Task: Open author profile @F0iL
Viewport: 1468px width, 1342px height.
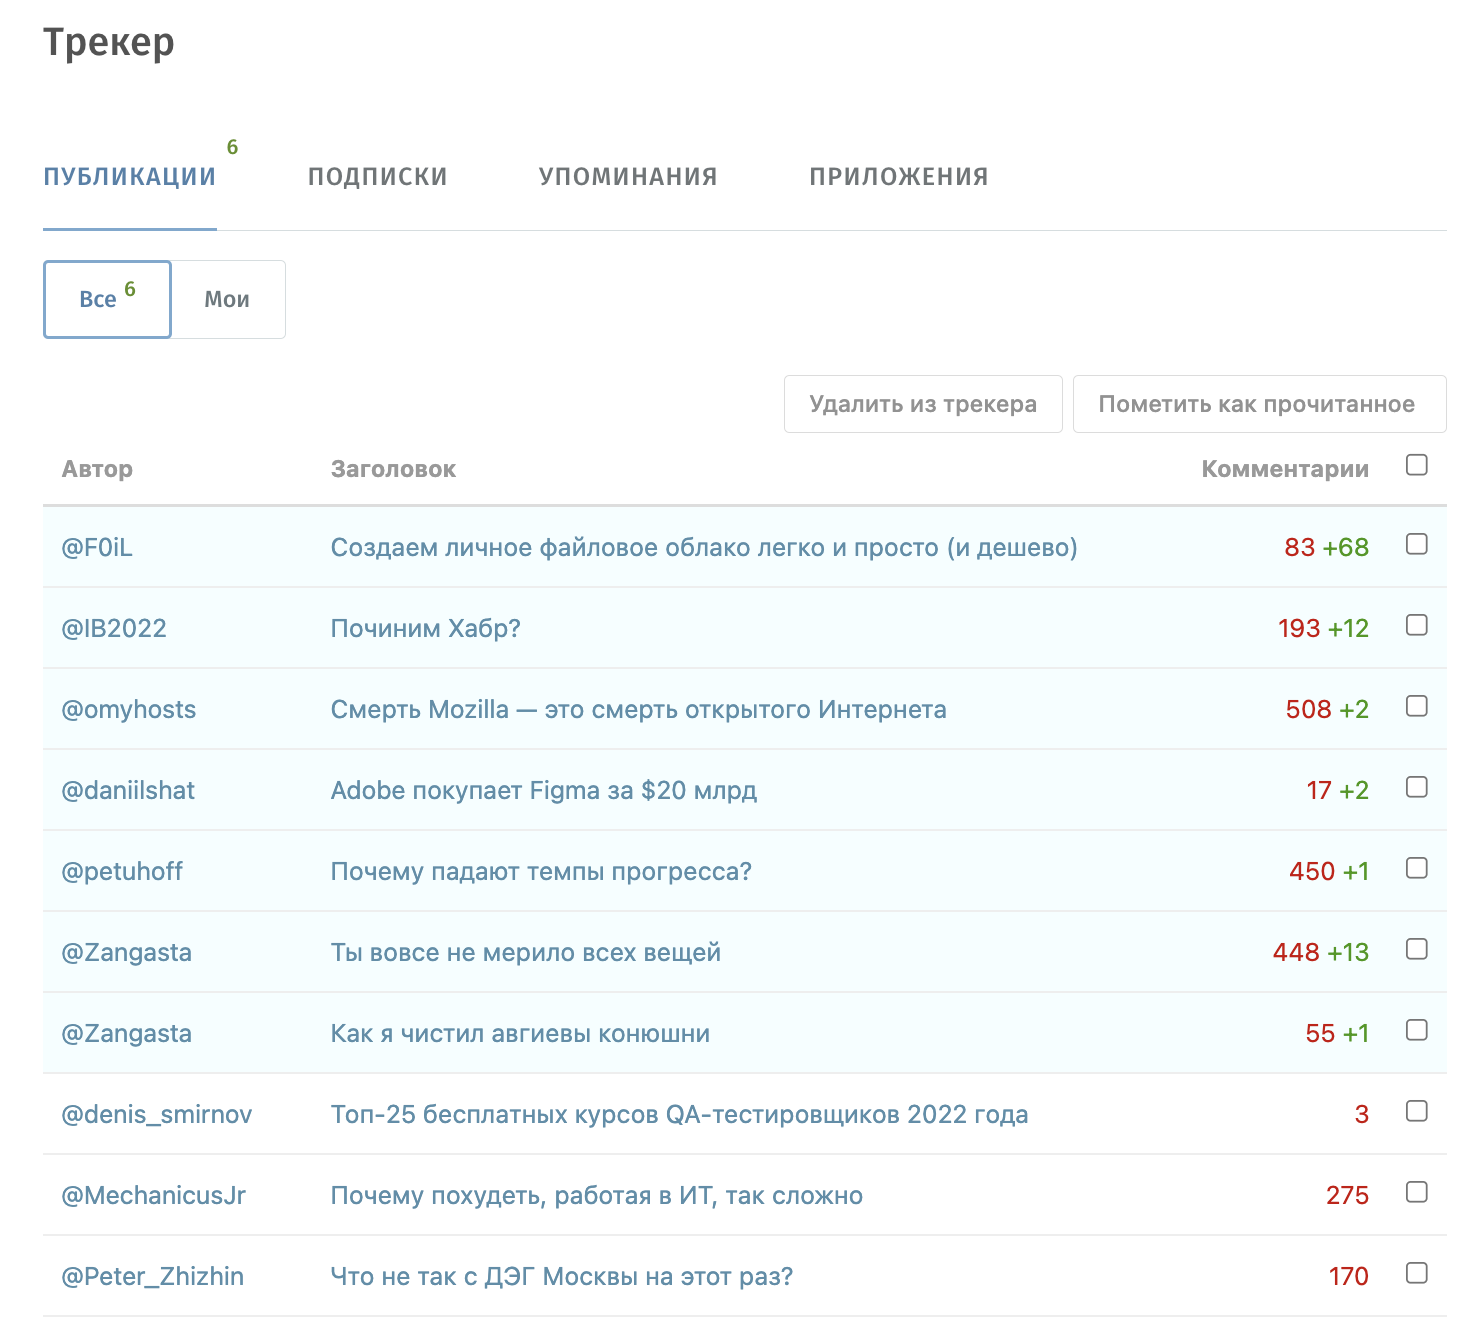Action: point(97,547)
